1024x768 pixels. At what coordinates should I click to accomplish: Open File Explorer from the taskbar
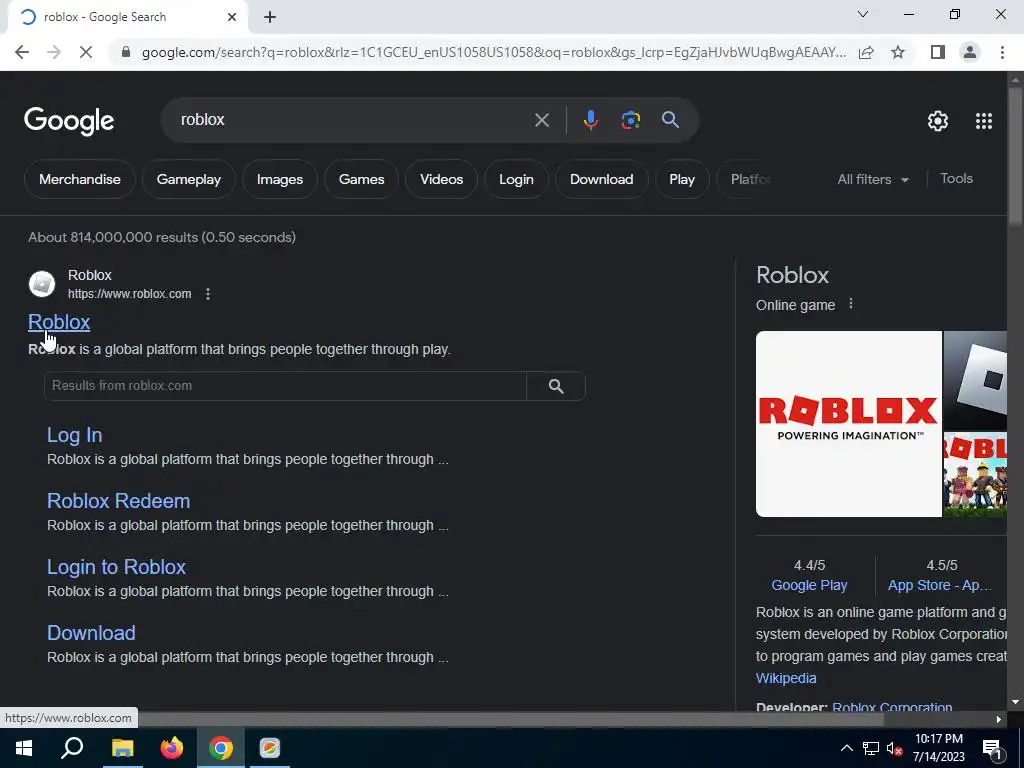[x=122, y=748]
